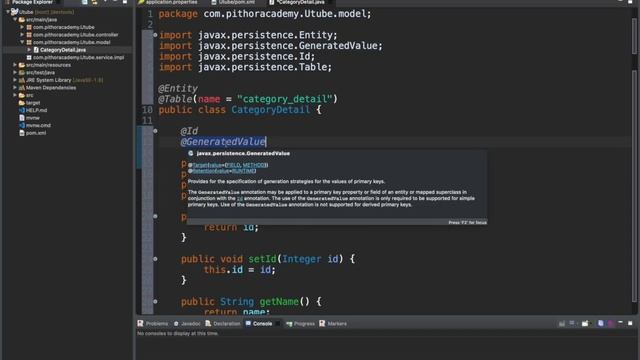This screenshot has height=360, width=640.
Task: Click the Markers view icon
Action: coord(322,323)
